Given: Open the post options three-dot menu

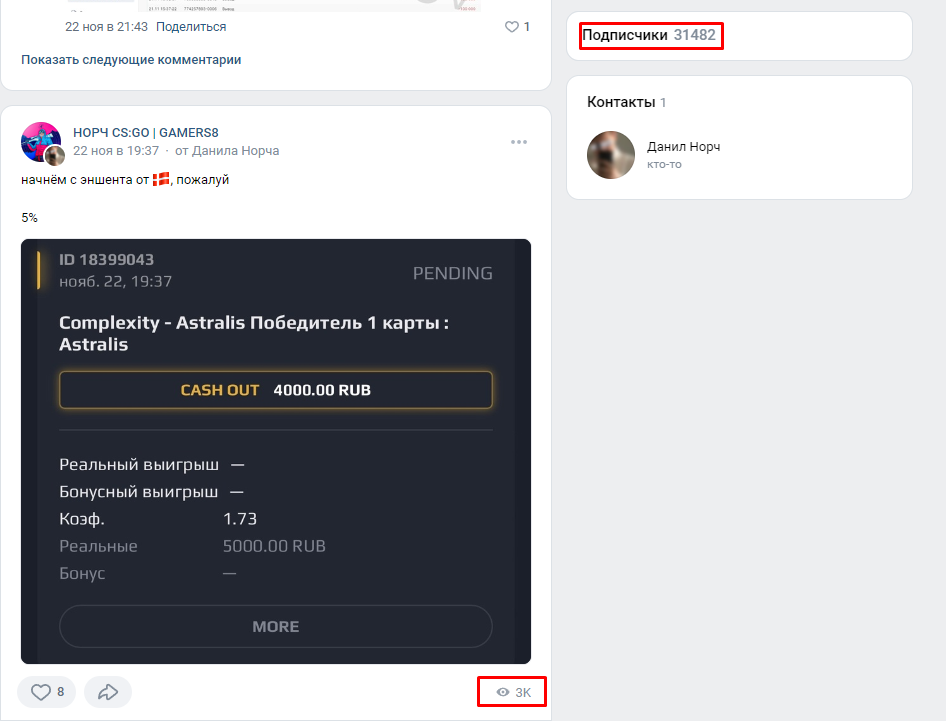Looking at the screenshot, I should tap(518, 142).
